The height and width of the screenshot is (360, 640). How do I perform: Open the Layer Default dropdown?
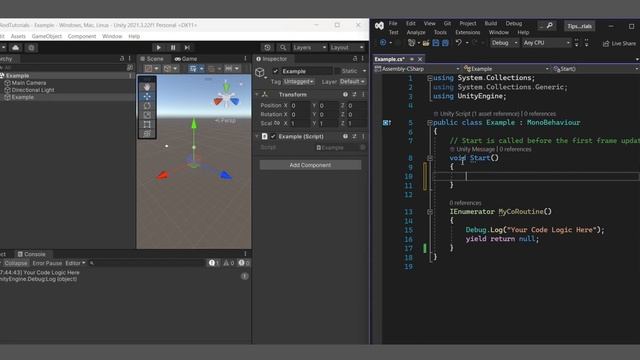click(x=352, y=82)
